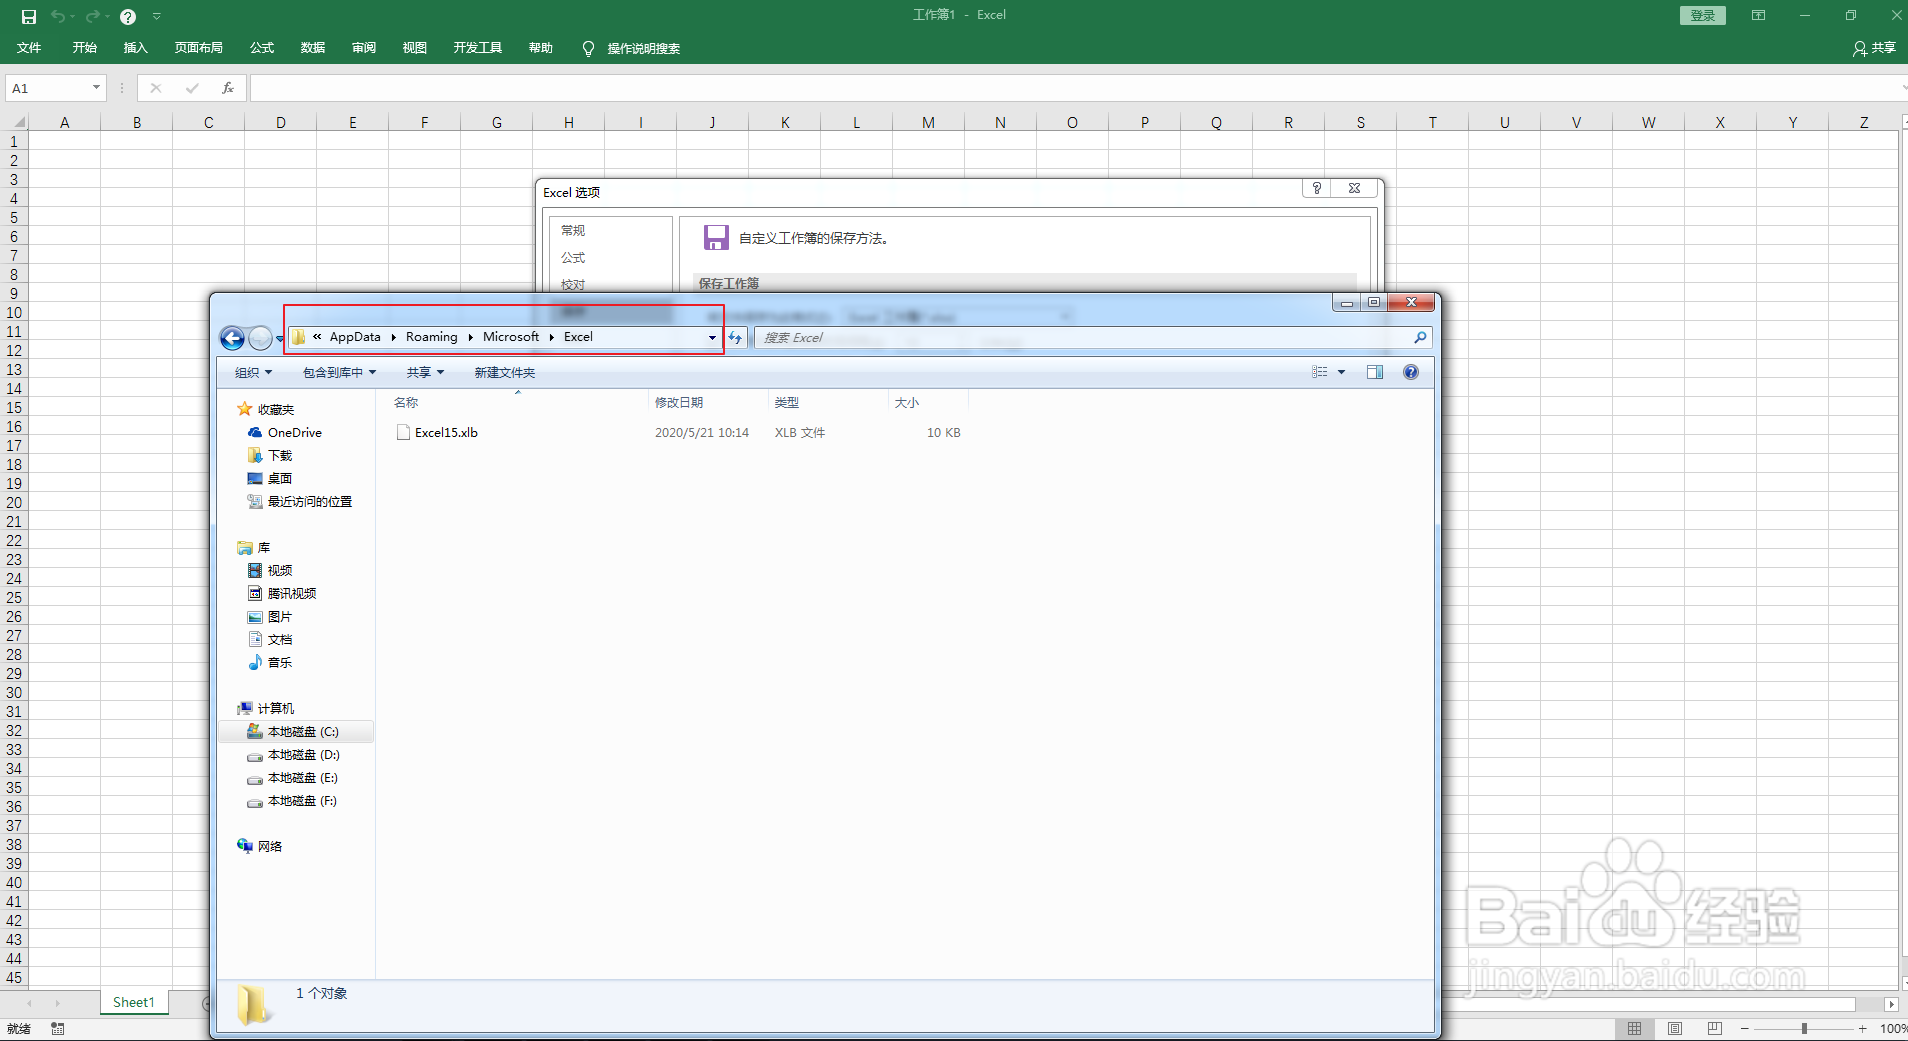
Task: Open the view options dropdown arrow
Action: (x=1342, y=372)
